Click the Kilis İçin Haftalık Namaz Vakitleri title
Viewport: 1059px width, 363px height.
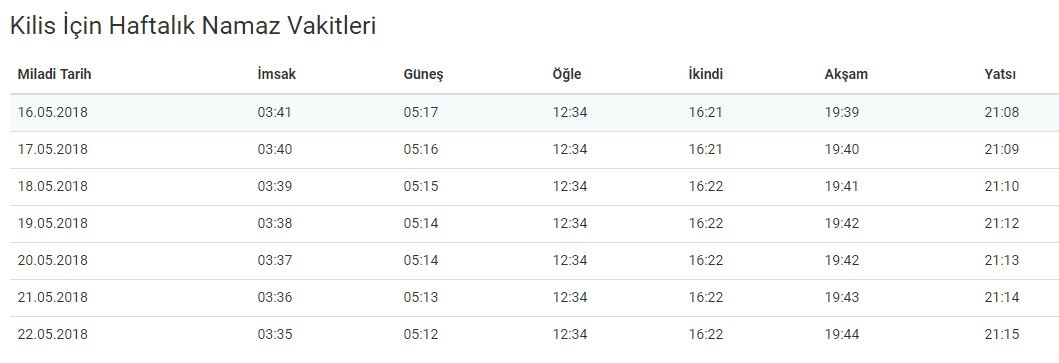click(192, 26)
